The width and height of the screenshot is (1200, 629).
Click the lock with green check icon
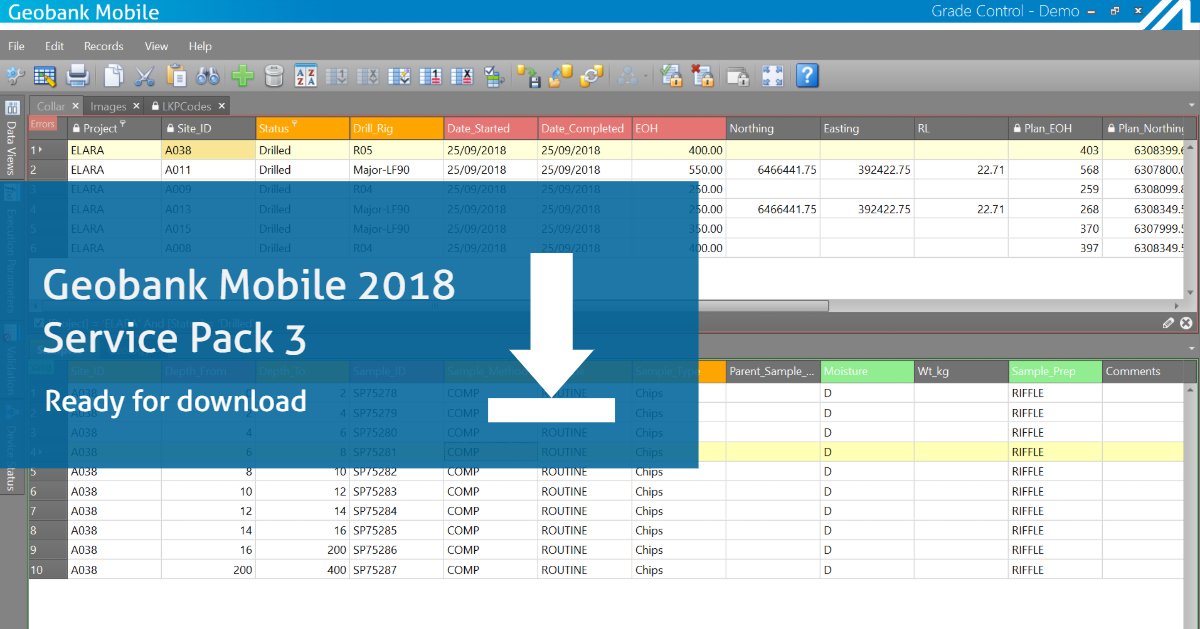[672, 75]
